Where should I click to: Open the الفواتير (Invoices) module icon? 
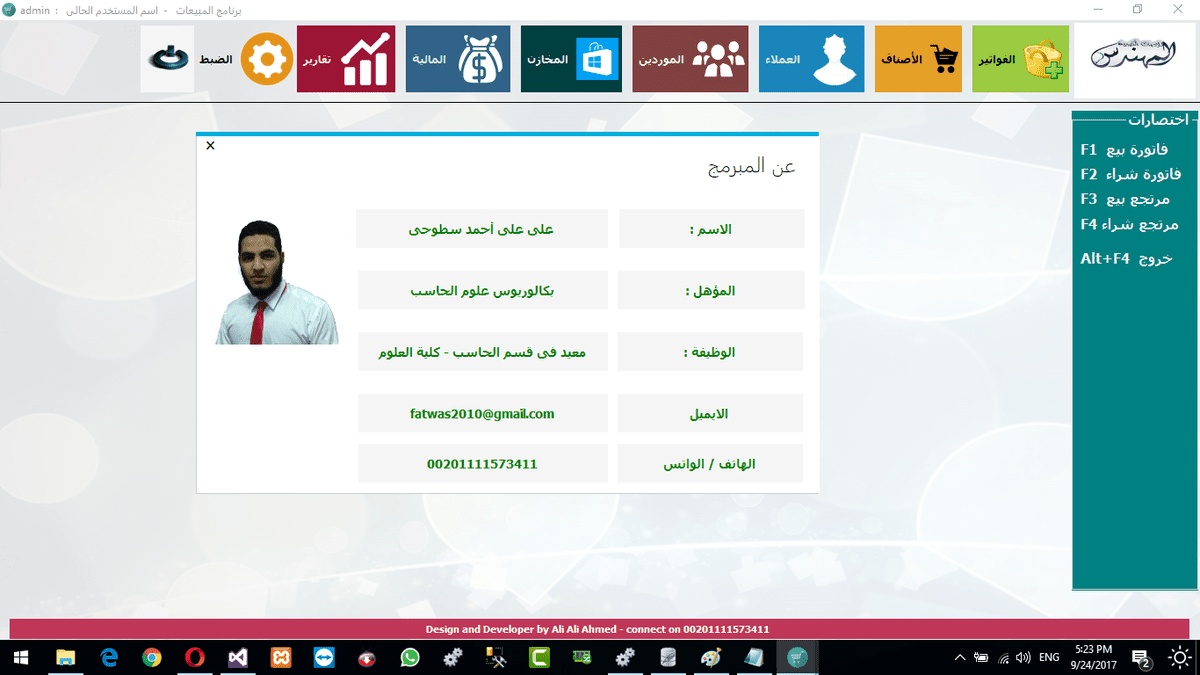click(1019, 59)
